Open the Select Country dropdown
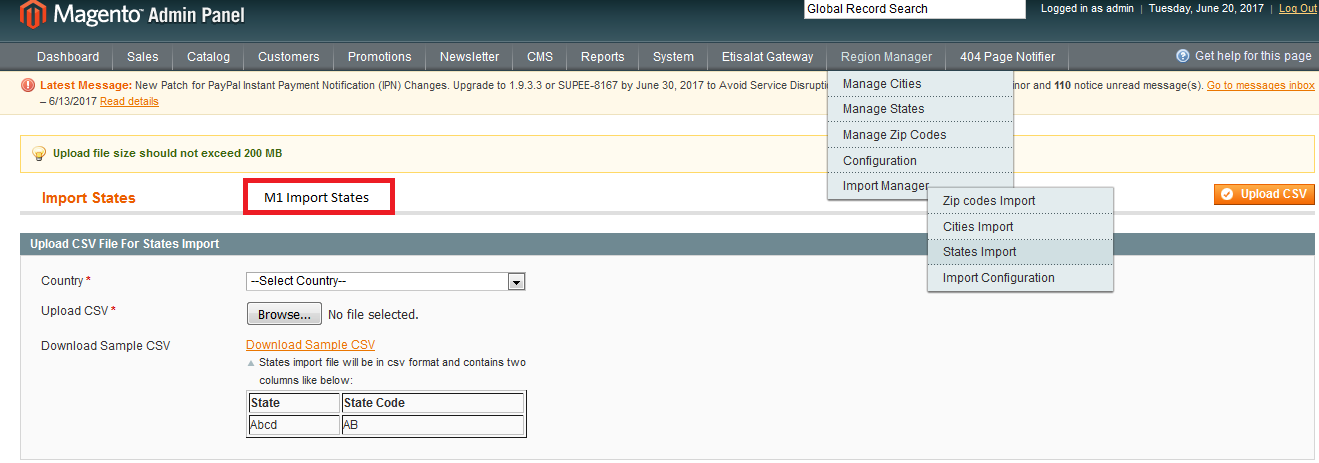Screen dimensions: 1319x463 [x=386, y=282]
